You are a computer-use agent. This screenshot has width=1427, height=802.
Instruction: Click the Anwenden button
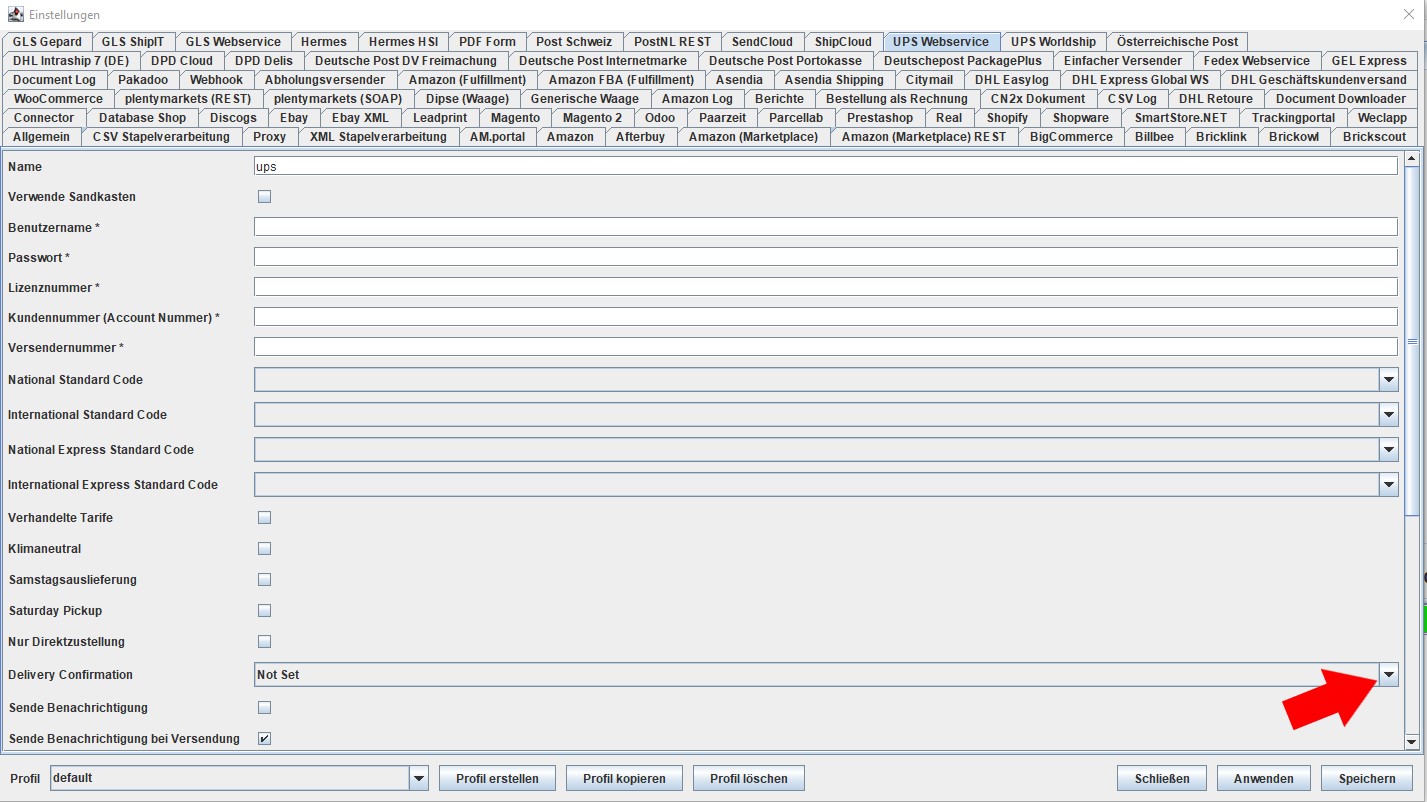coord(1264,778)
